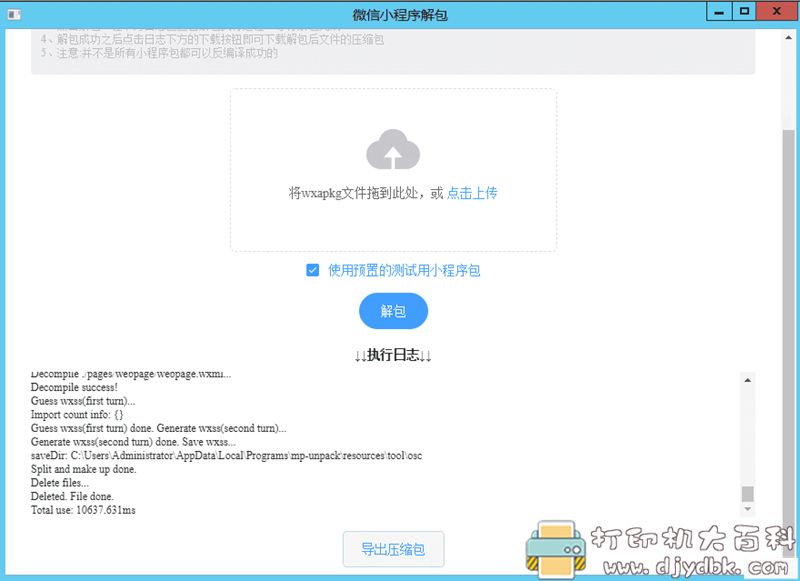This screenshot has height=581, width=800.
Task: Click the saveDir path log line
Action: click(x=227, y=456)
